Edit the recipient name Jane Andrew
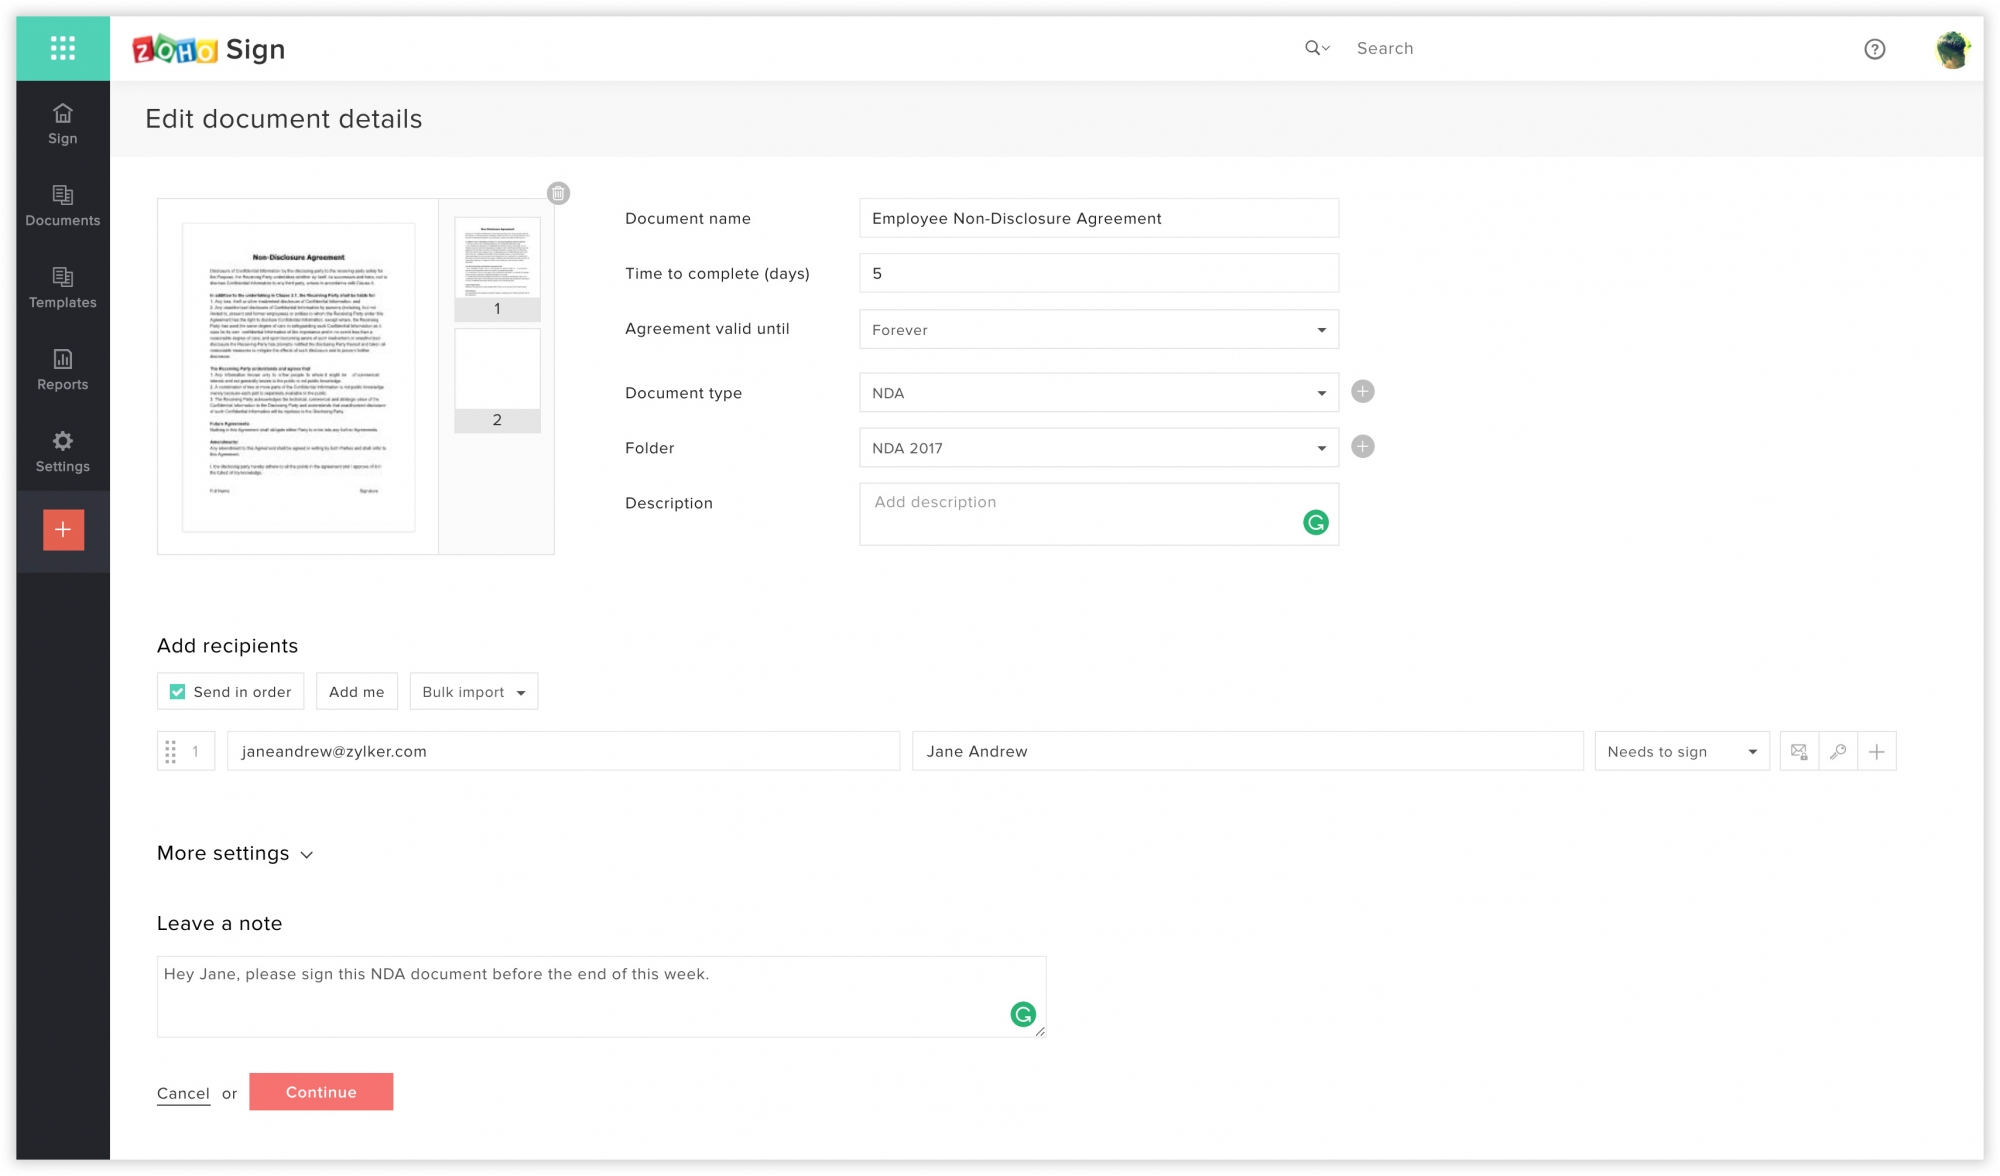This screenshot has width=2000, height=1176. tap(1248, 751)
